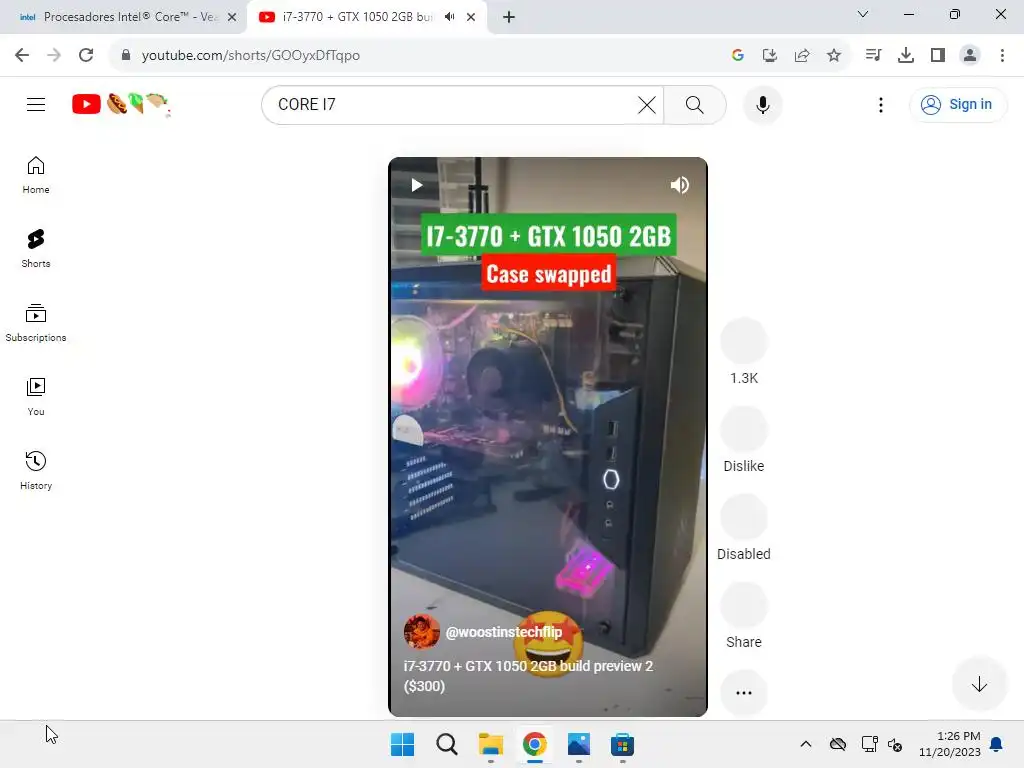Share this Shorts video
The width and height of the screenshot is (1024, 768).
[743, 605]
